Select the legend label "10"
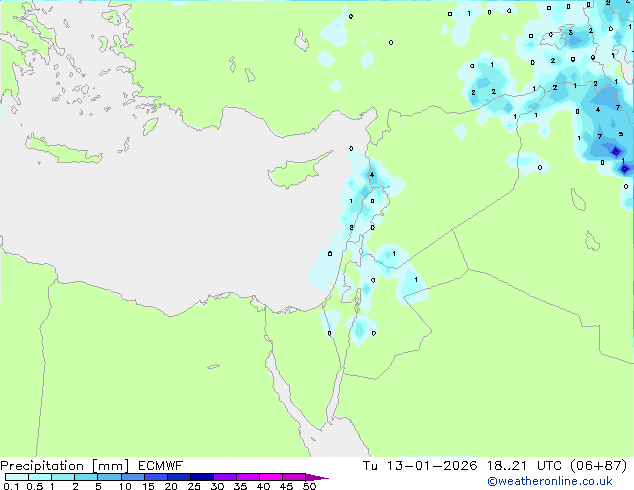 point(125,486)
